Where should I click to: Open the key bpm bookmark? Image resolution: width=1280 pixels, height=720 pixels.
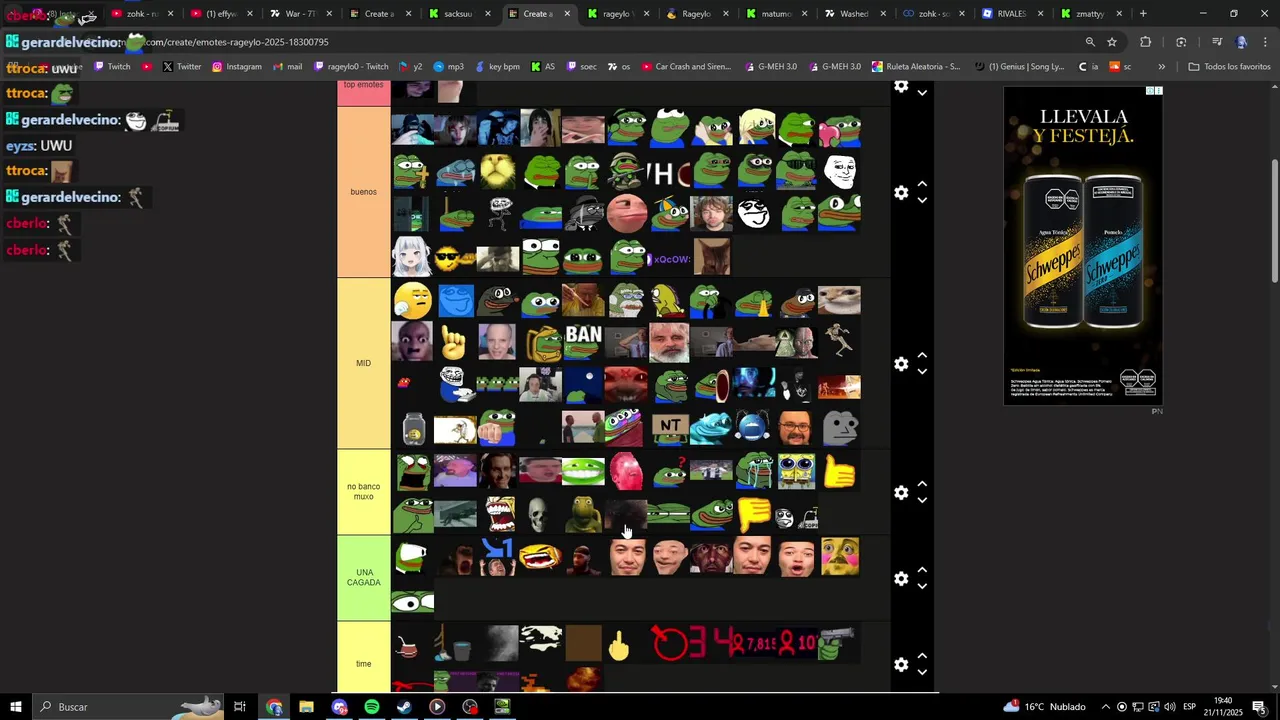pyautogui.click(x=497, y=67)
